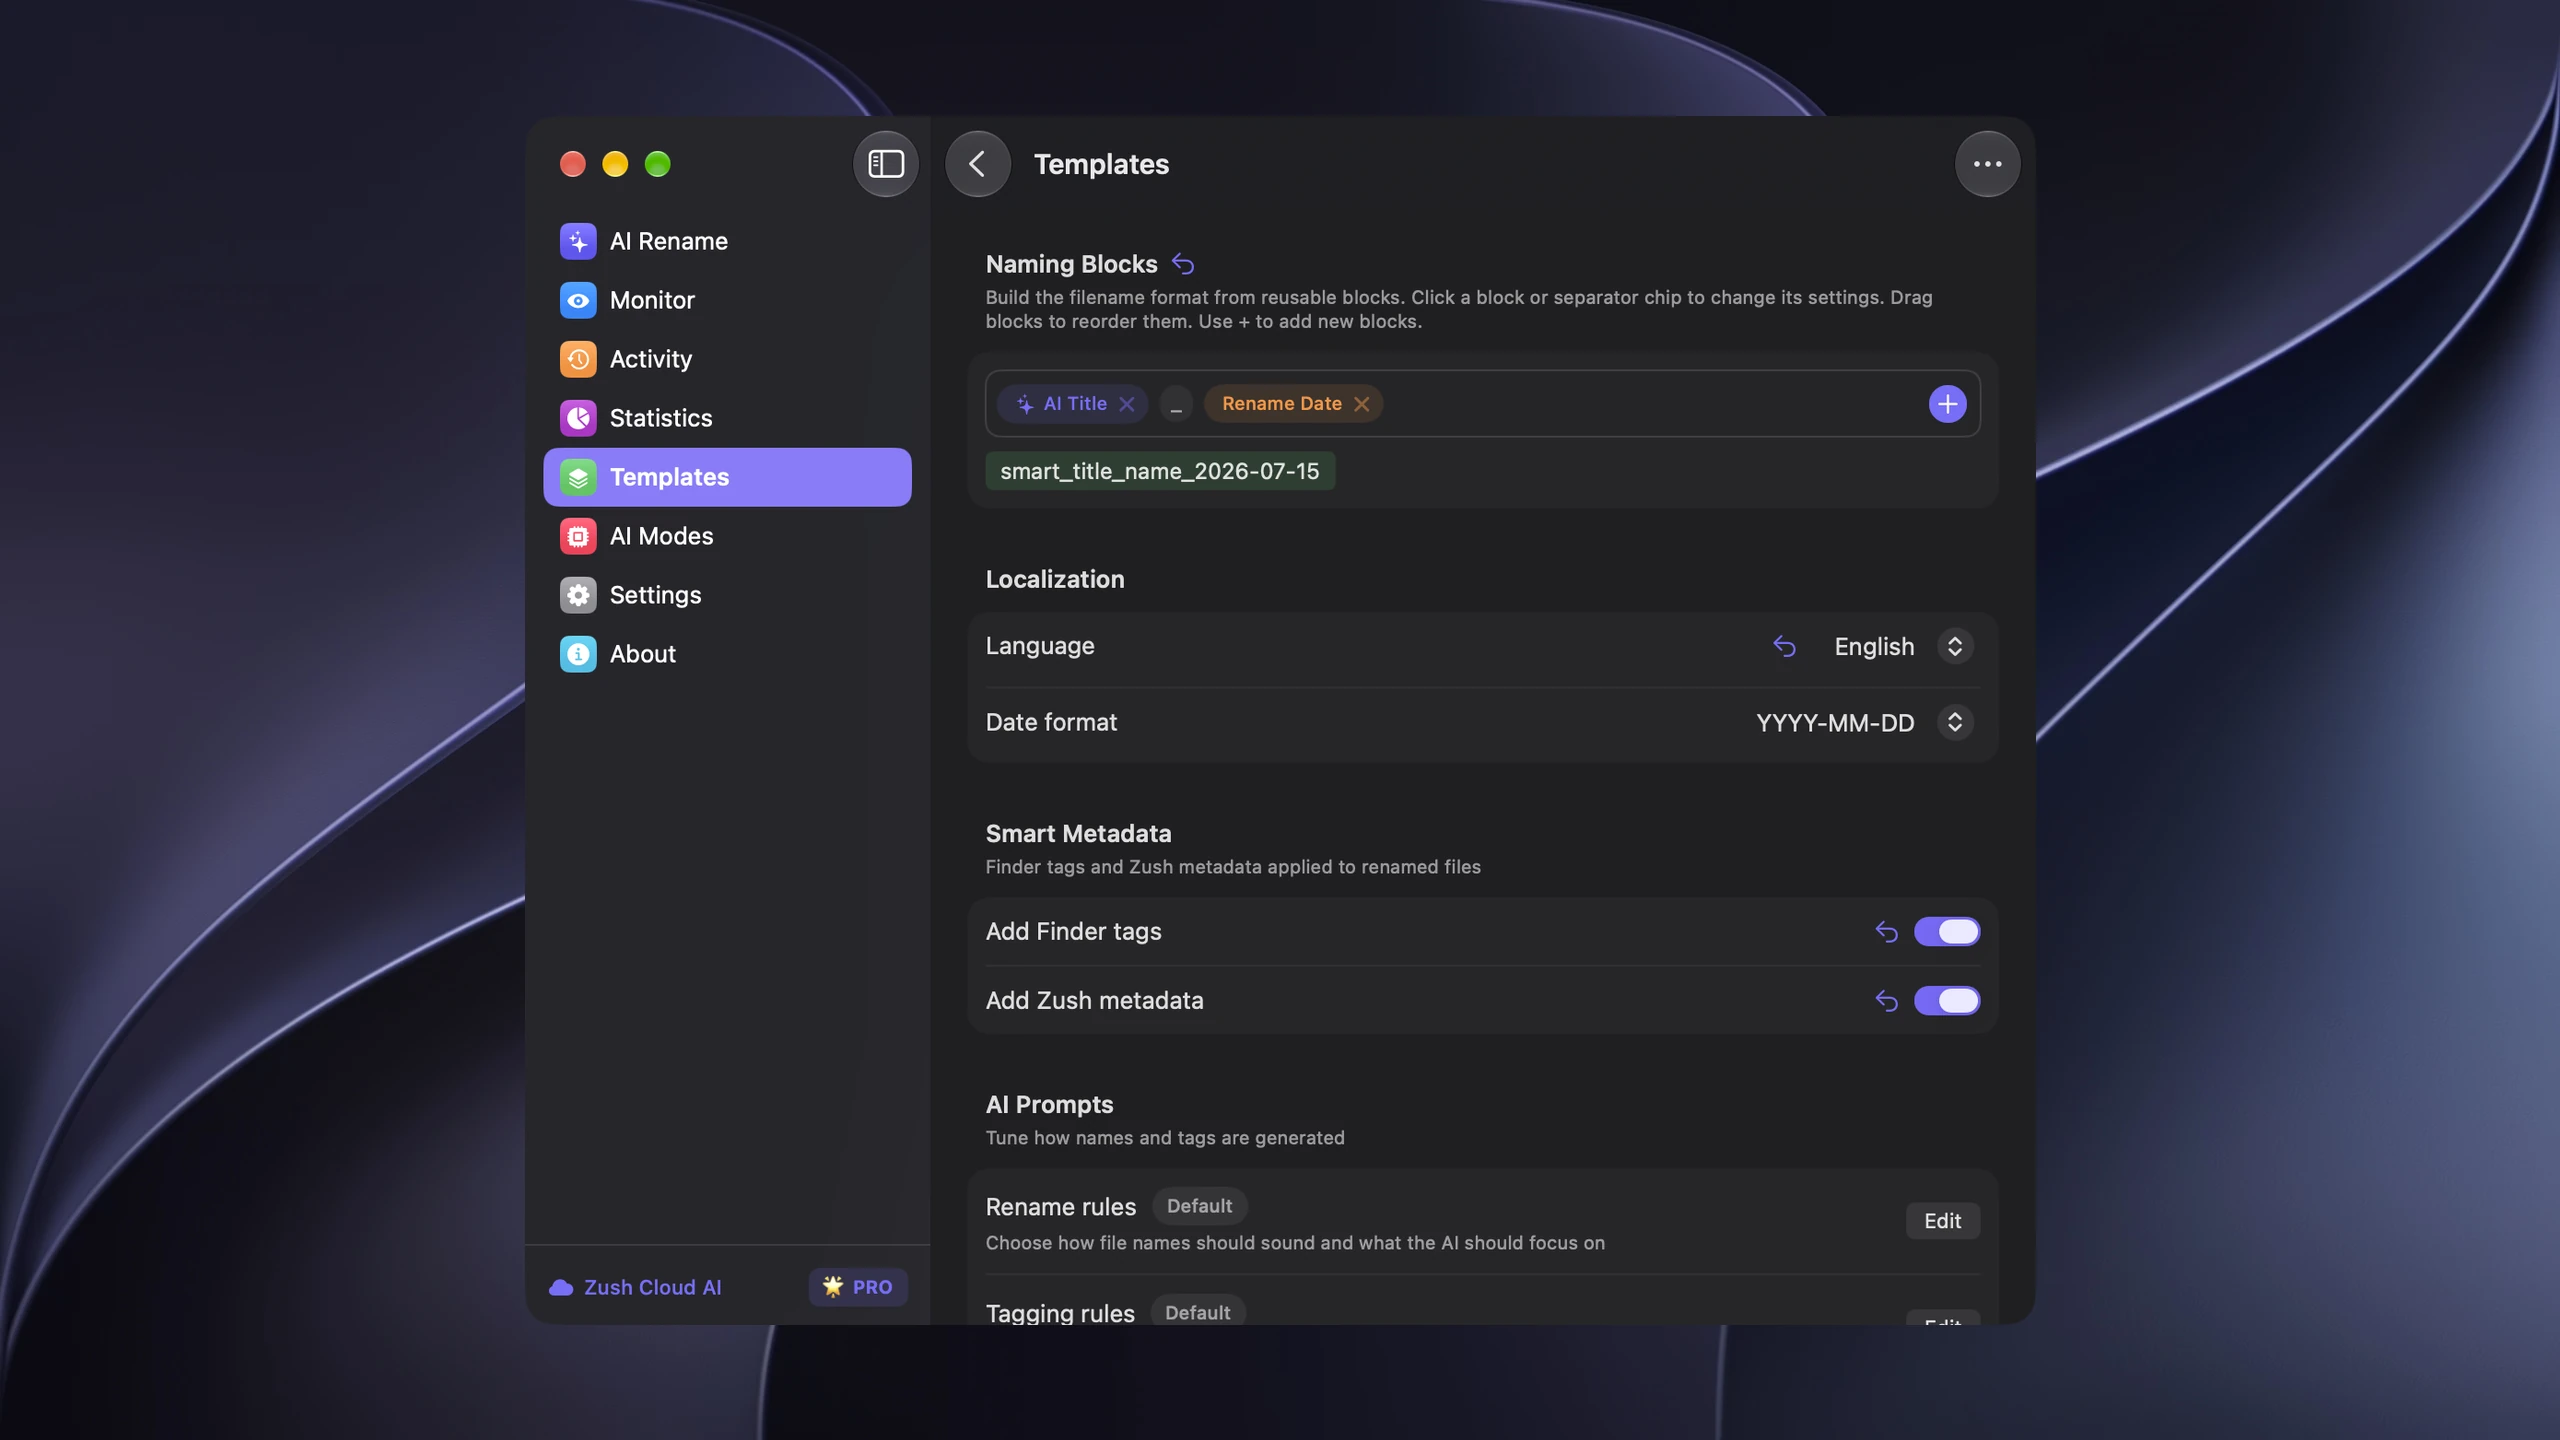Disable the Add Finder tags switch
The height and width of the screenshot is (1440, 2560).
[x=1946, y=932]
